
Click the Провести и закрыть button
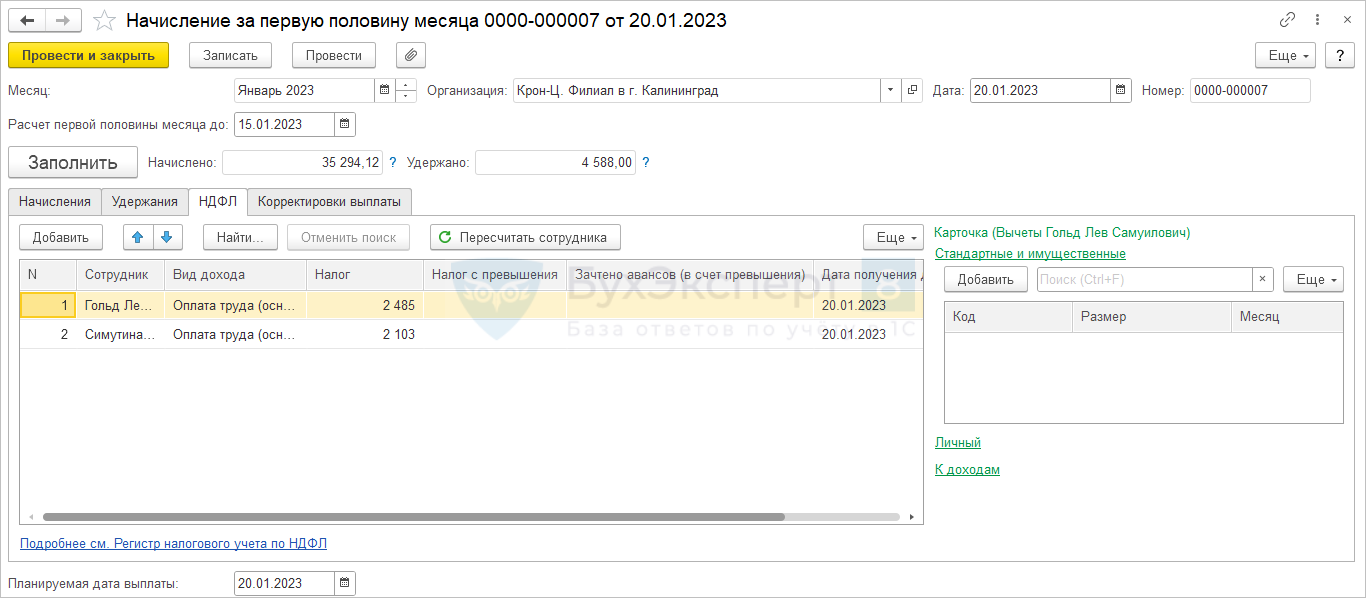(x=88, y=55)
